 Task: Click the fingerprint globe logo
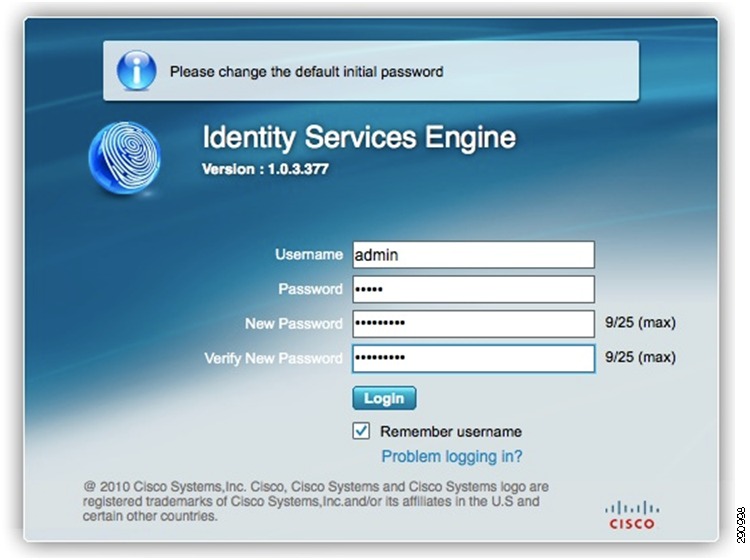[125, 158]
